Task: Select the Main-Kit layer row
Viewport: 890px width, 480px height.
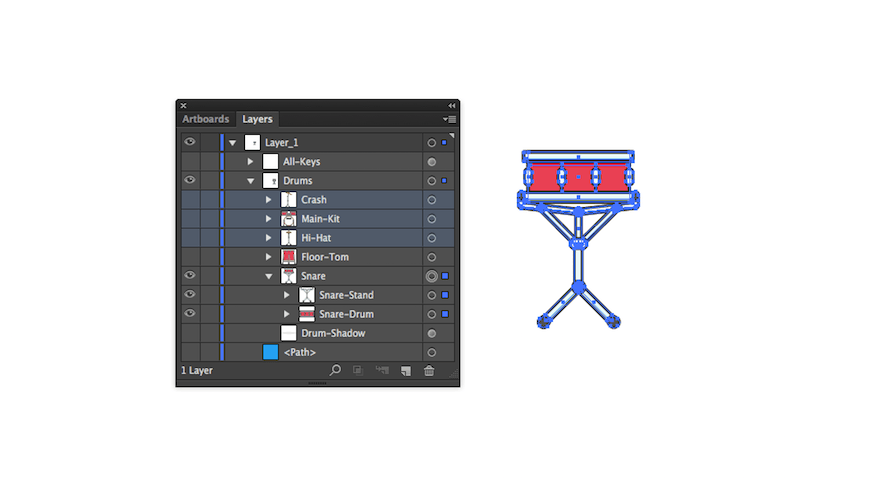Action: pyautogui.click(x=318, y=219)
